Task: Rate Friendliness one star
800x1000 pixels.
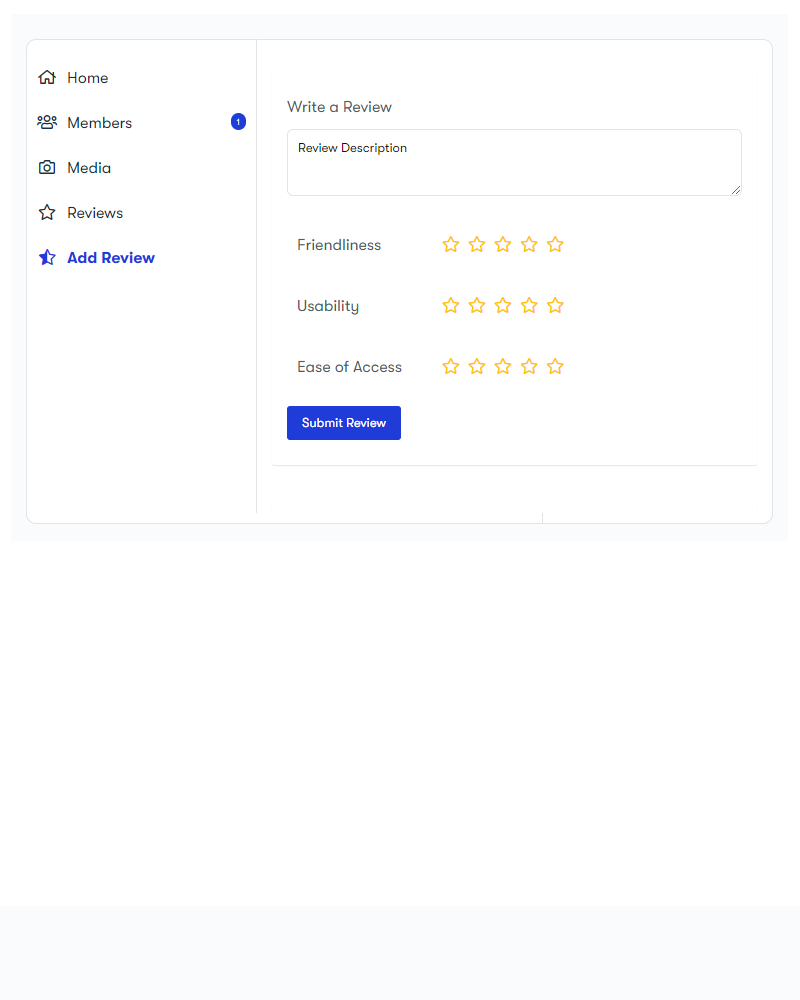Action: click(451, 245)
